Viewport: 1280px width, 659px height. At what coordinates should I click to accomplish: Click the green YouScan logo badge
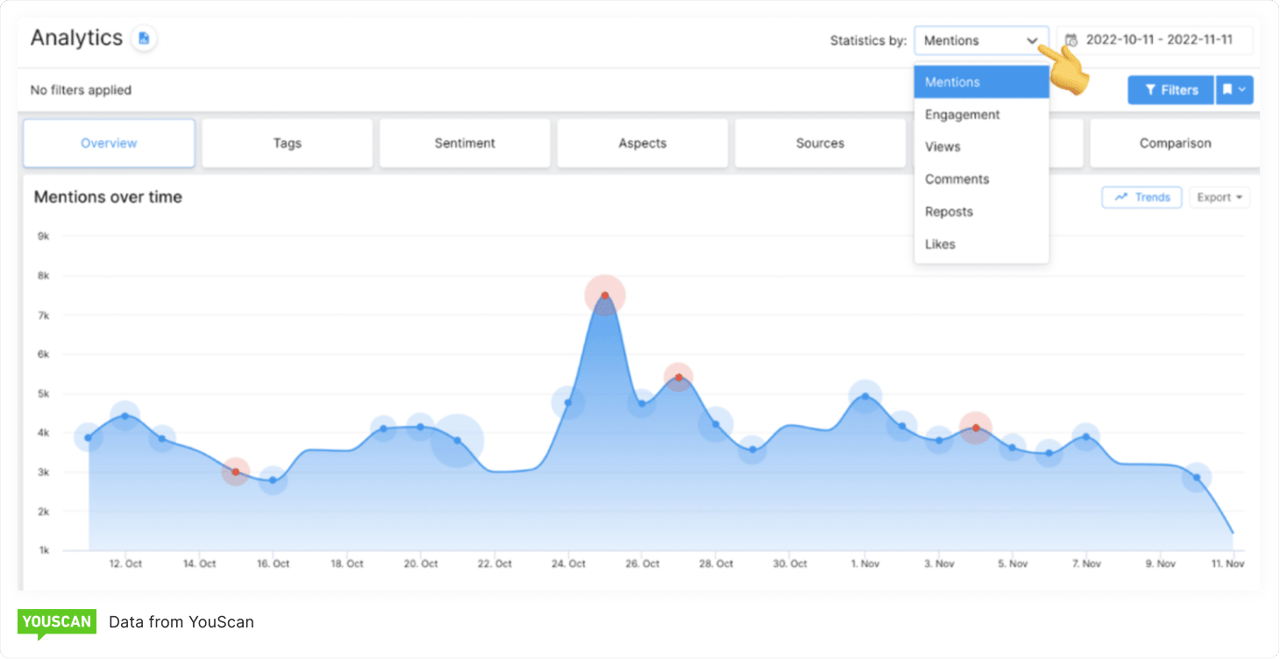point(57,621)
